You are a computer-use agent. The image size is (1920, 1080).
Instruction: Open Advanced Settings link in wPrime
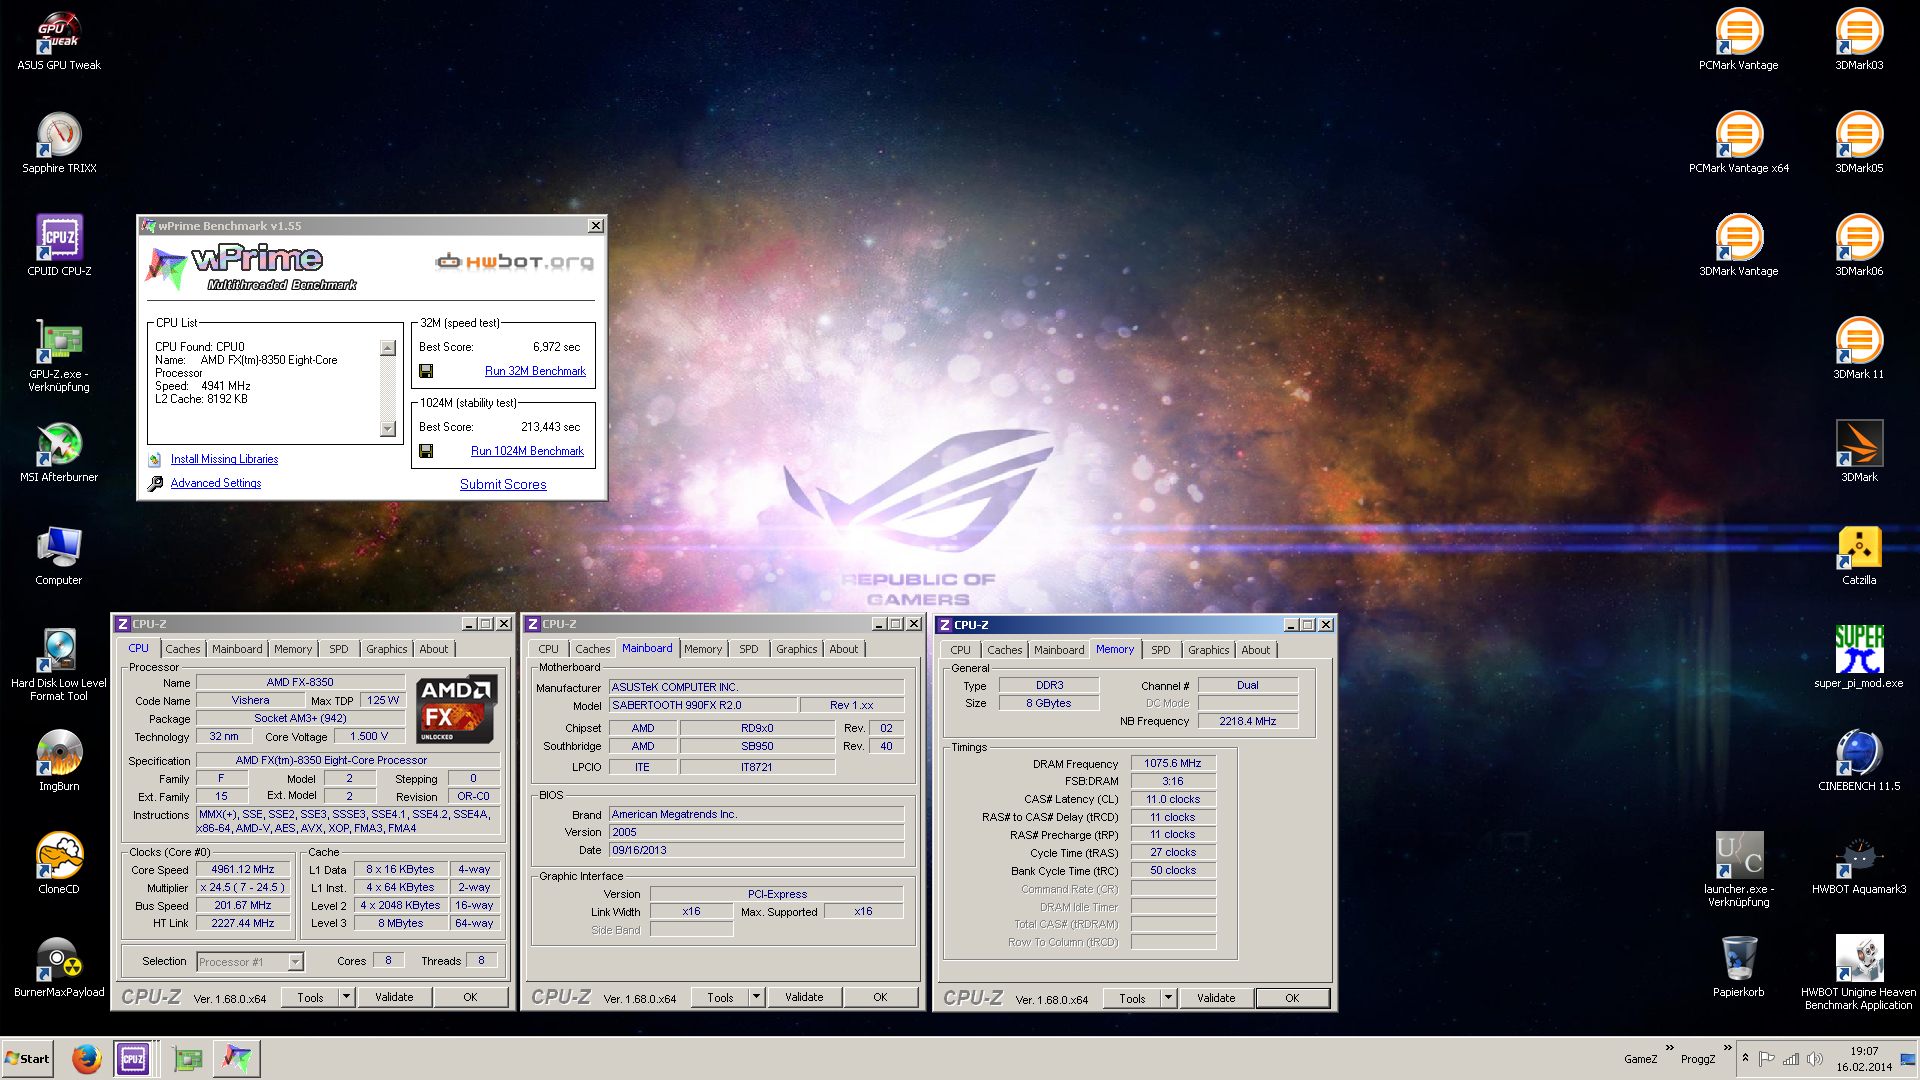(x=216, y=483)
